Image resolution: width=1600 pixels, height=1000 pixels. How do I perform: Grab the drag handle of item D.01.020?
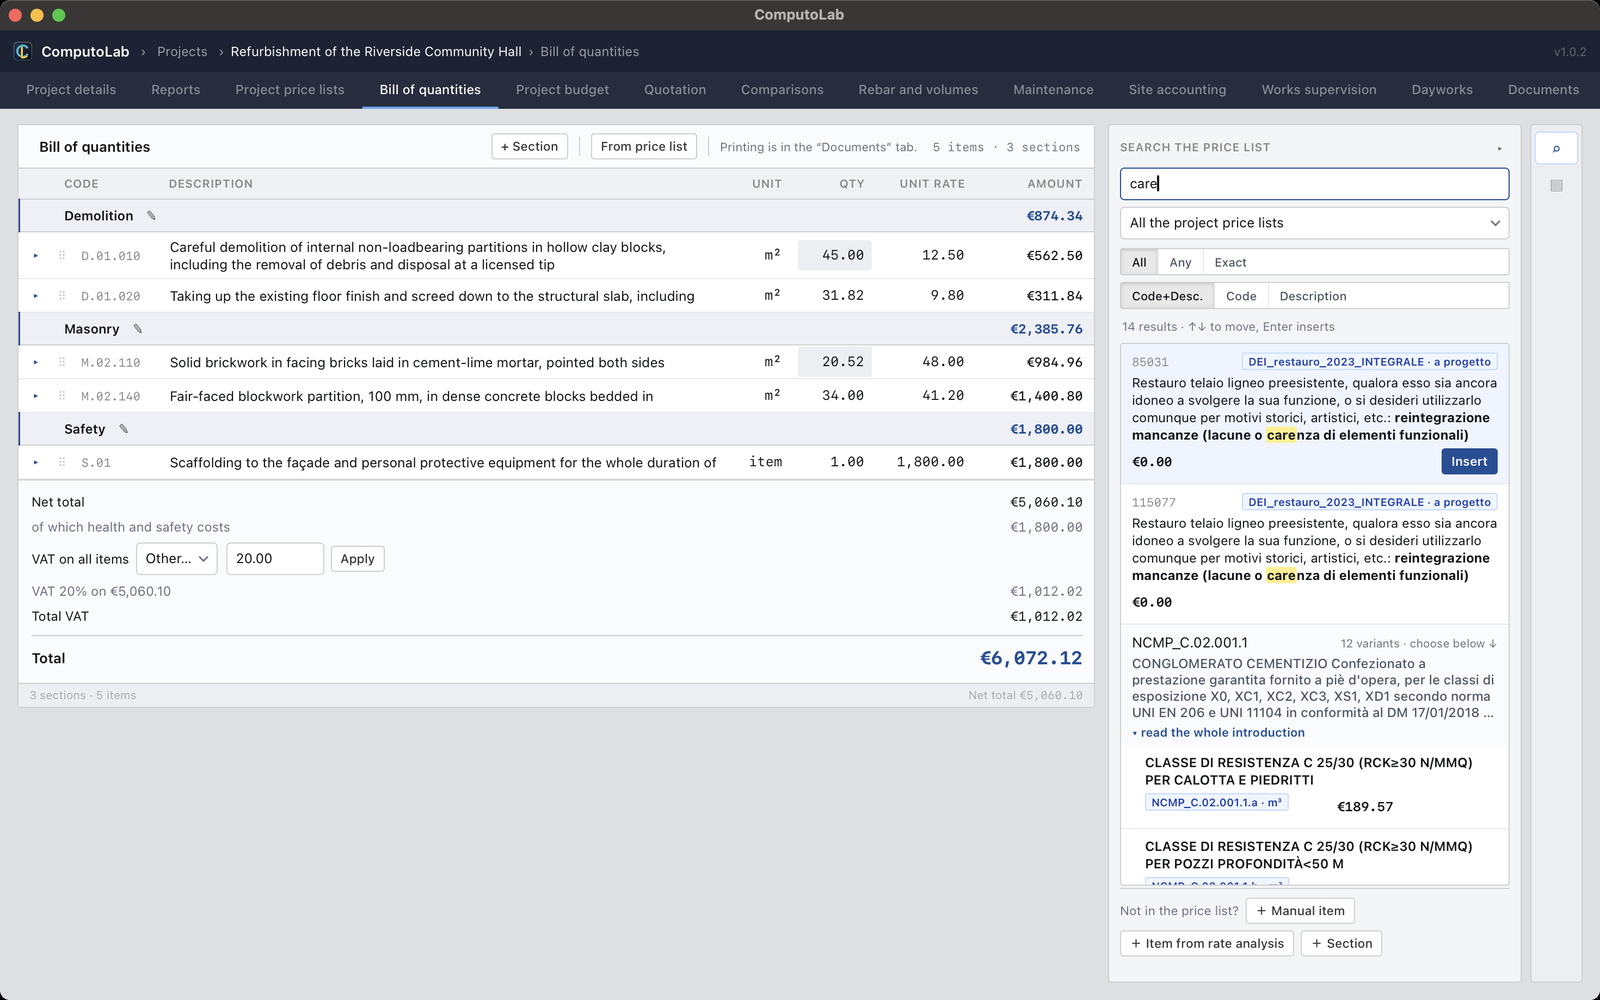coord(62,296)
